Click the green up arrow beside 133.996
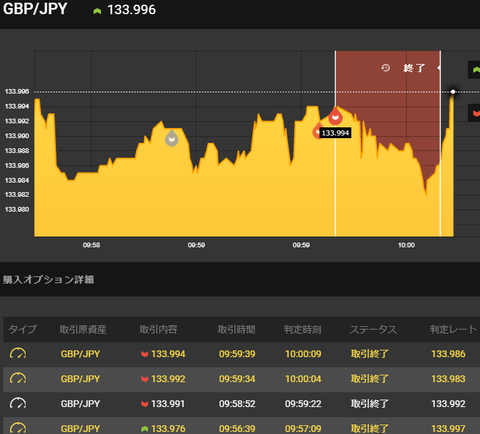The image size is (480, 434). click(x=97, y=11)
